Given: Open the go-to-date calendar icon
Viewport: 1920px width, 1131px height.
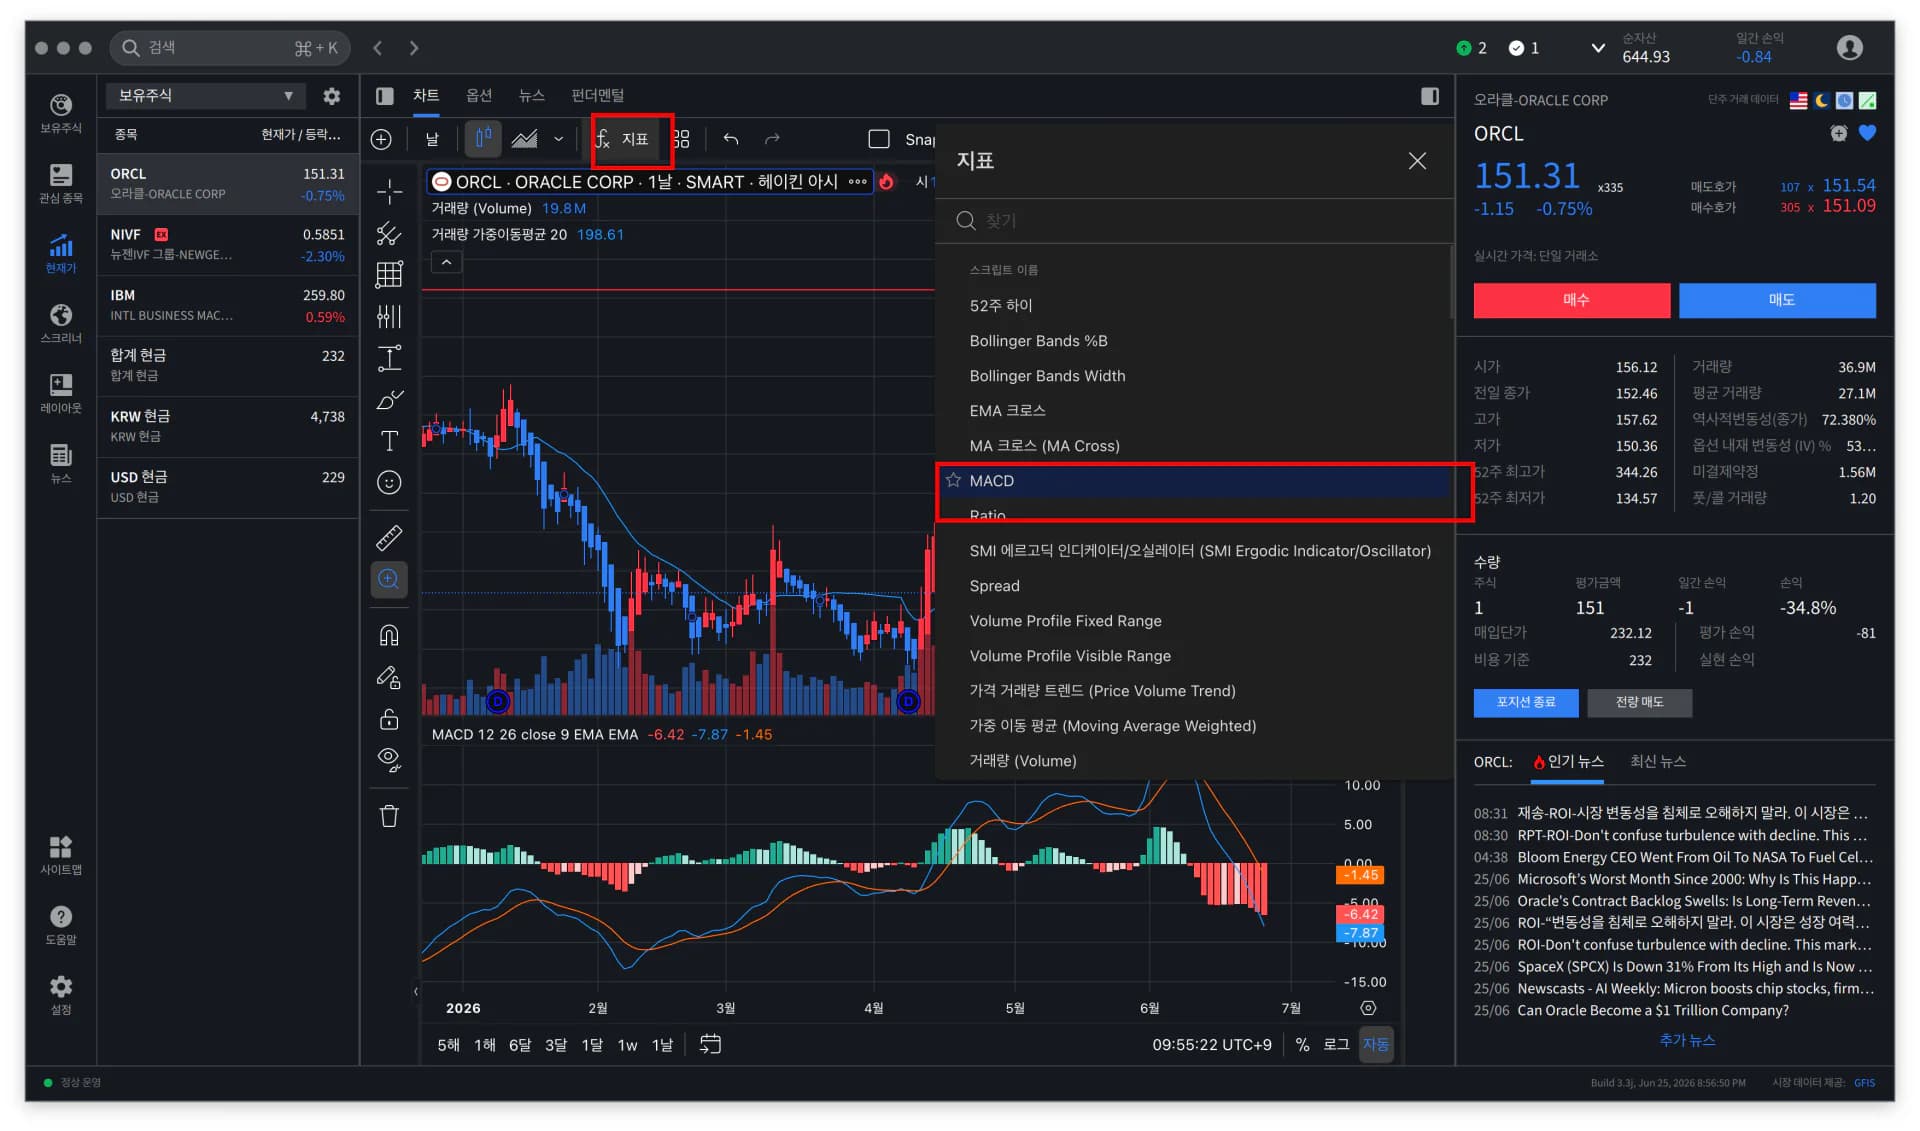Looking at the screenshot, I should [710, 1044].
